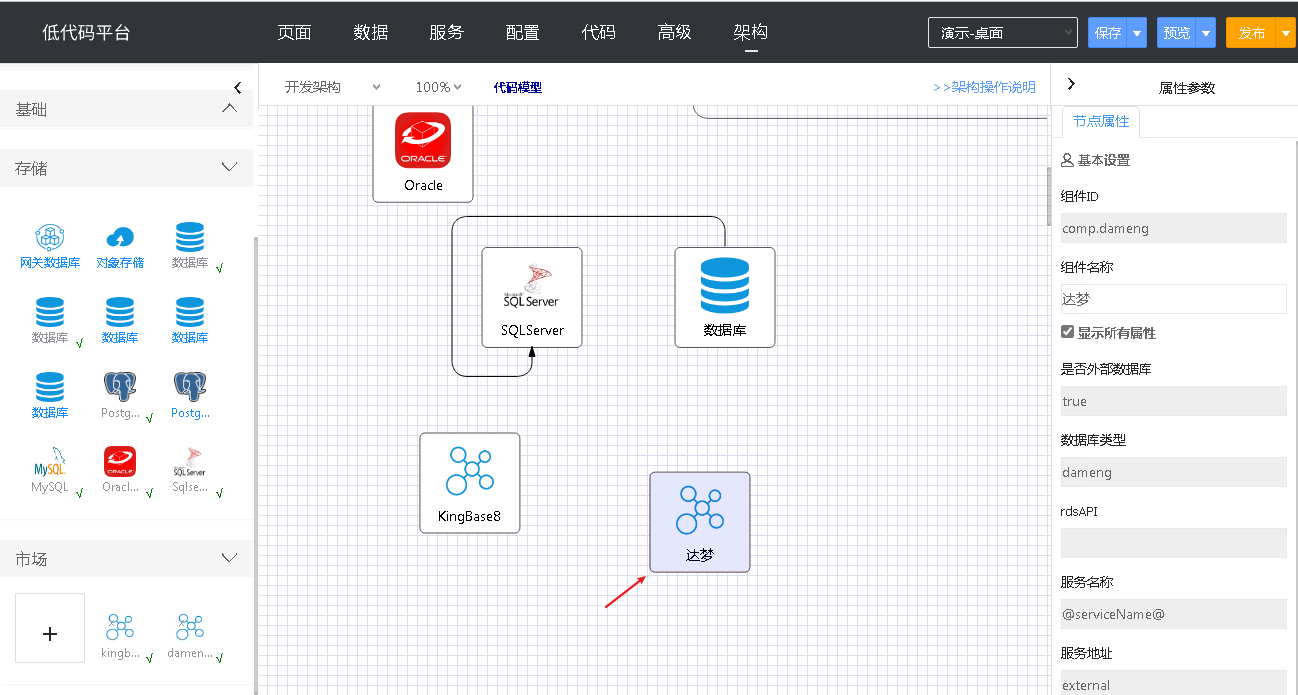
Task: Pick the MySQL component in storage palette
Action: tap(50, 469)
